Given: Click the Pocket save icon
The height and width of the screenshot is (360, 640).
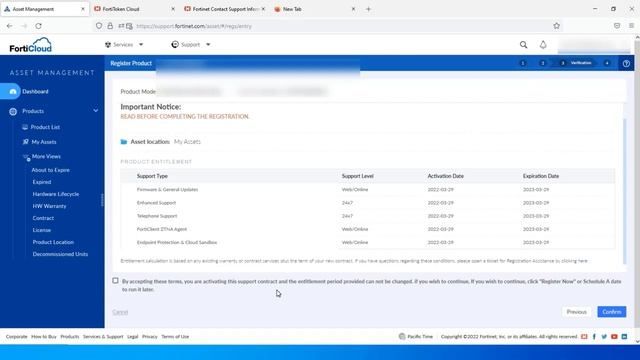Looking at the screenshot, I should coord(617,26).
